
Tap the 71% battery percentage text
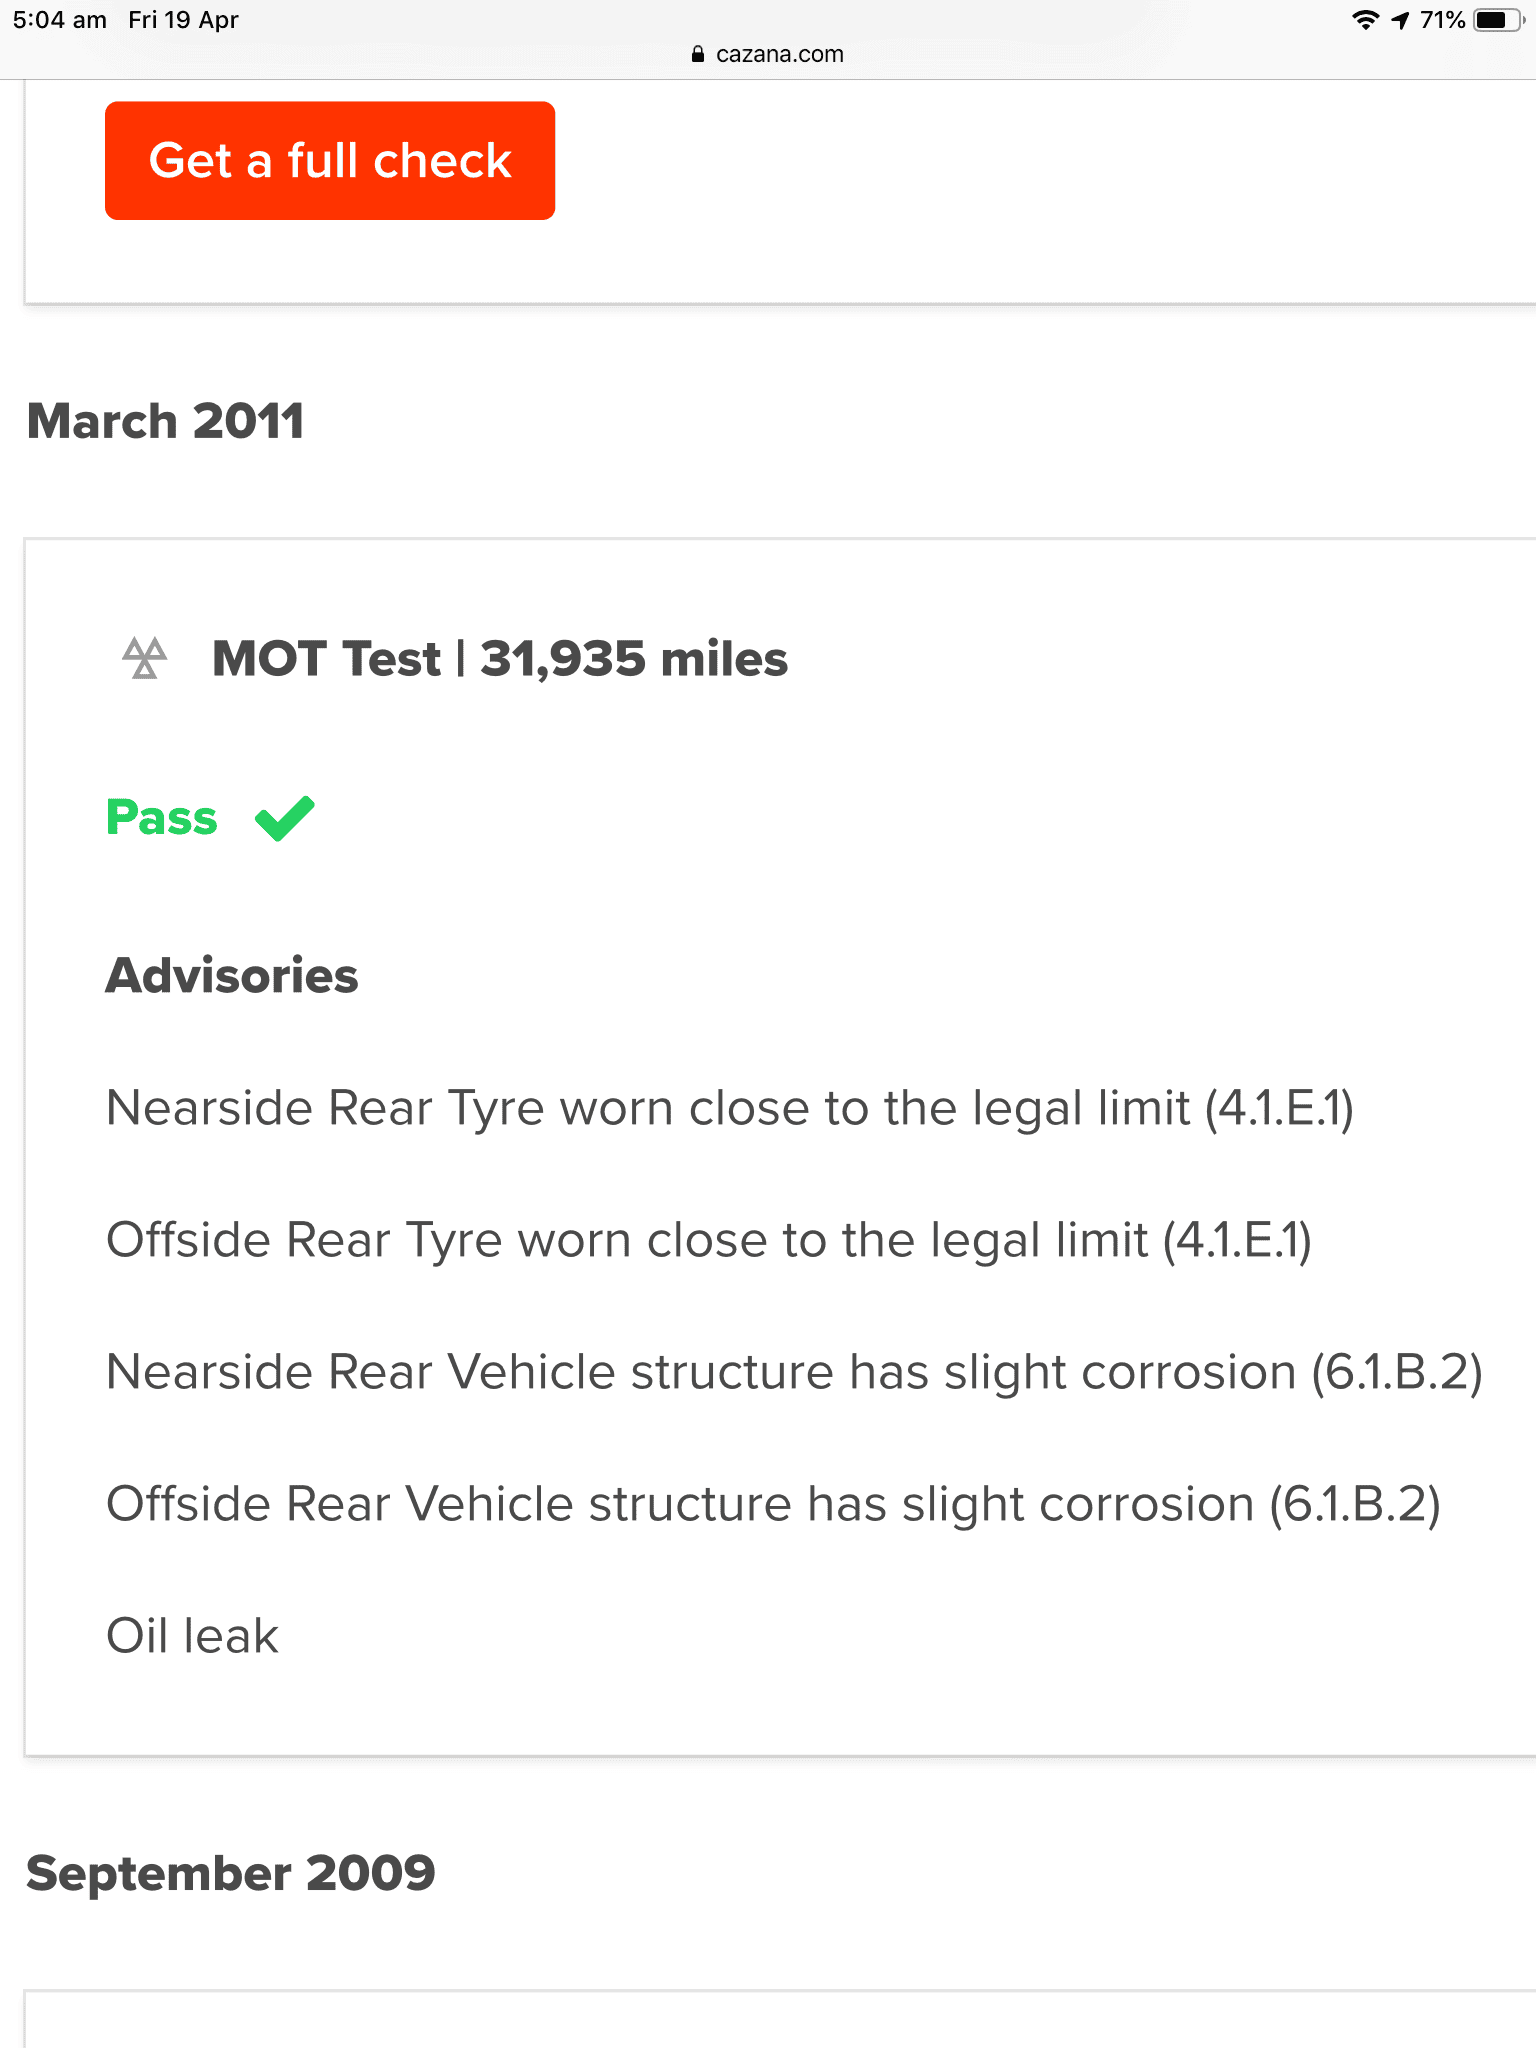[1442, 20]
